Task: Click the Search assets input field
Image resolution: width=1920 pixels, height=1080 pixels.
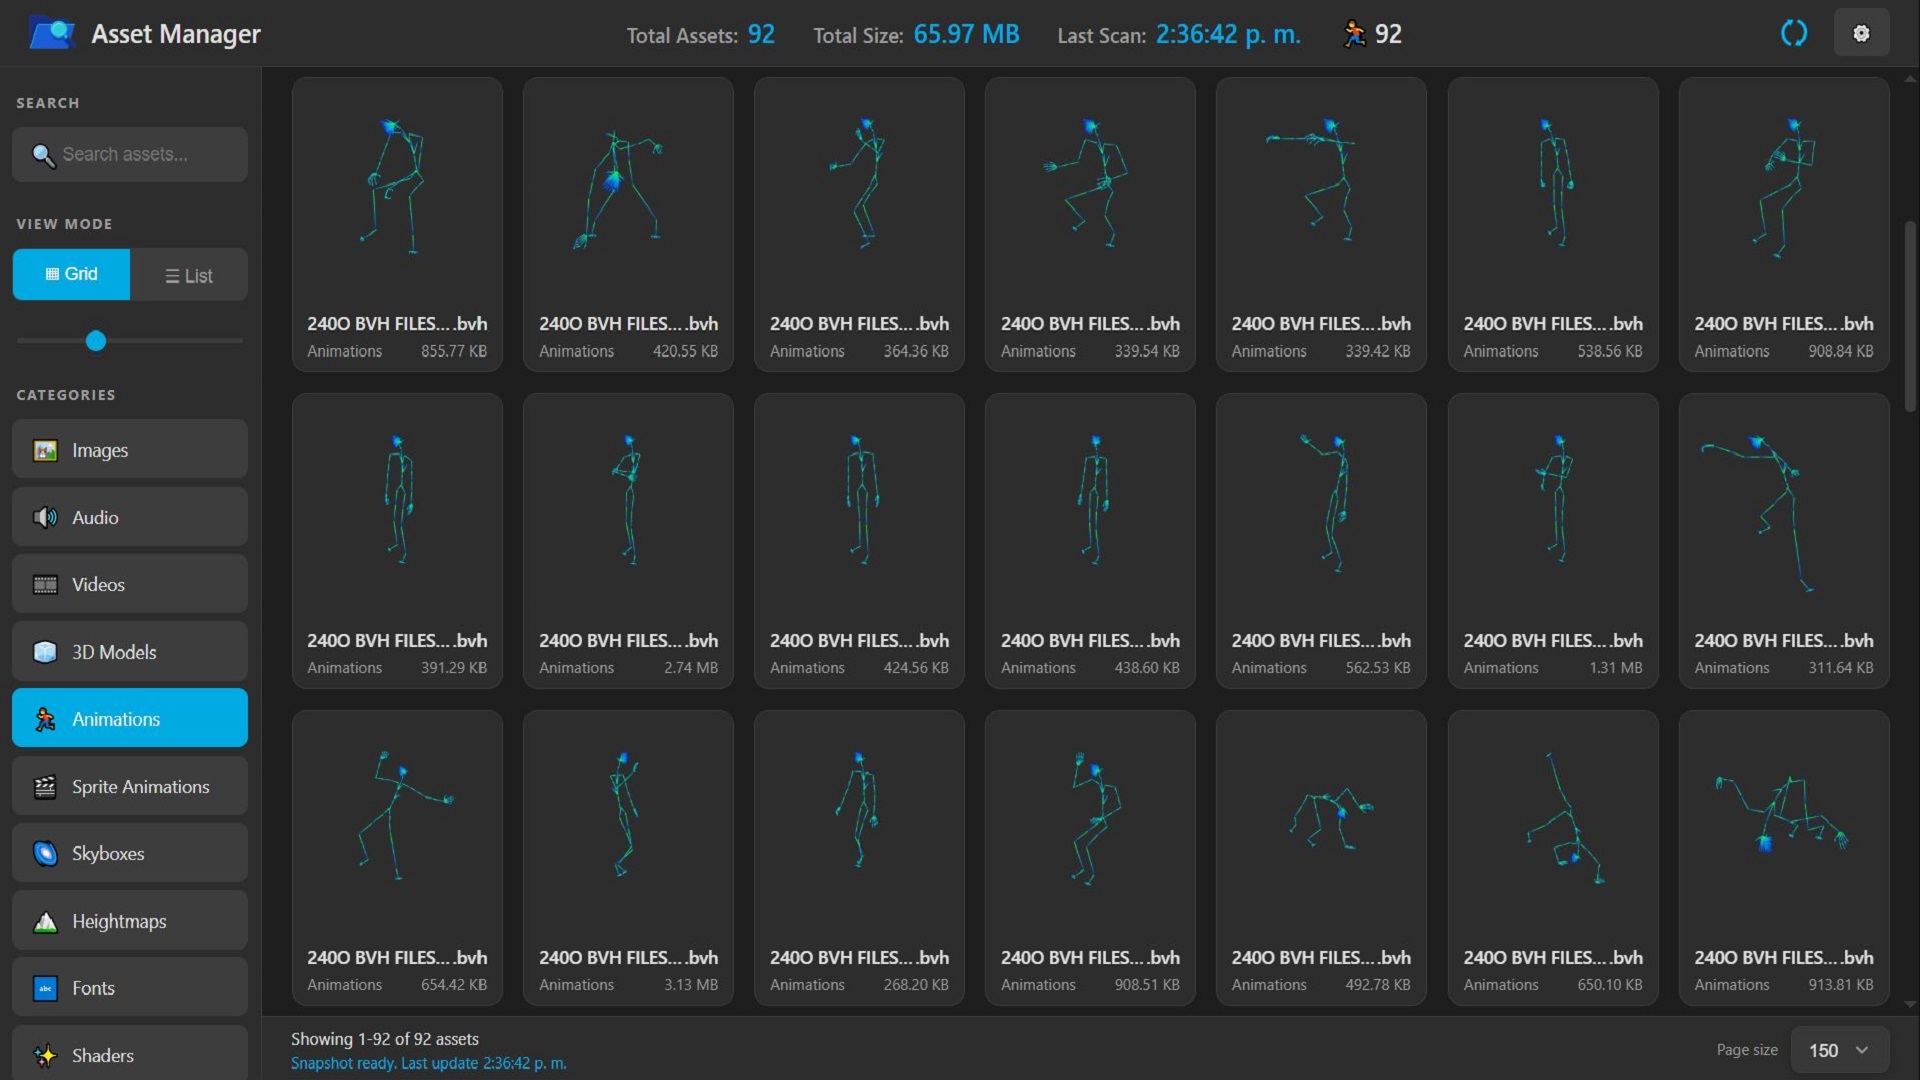Action: tap(140, 154)
